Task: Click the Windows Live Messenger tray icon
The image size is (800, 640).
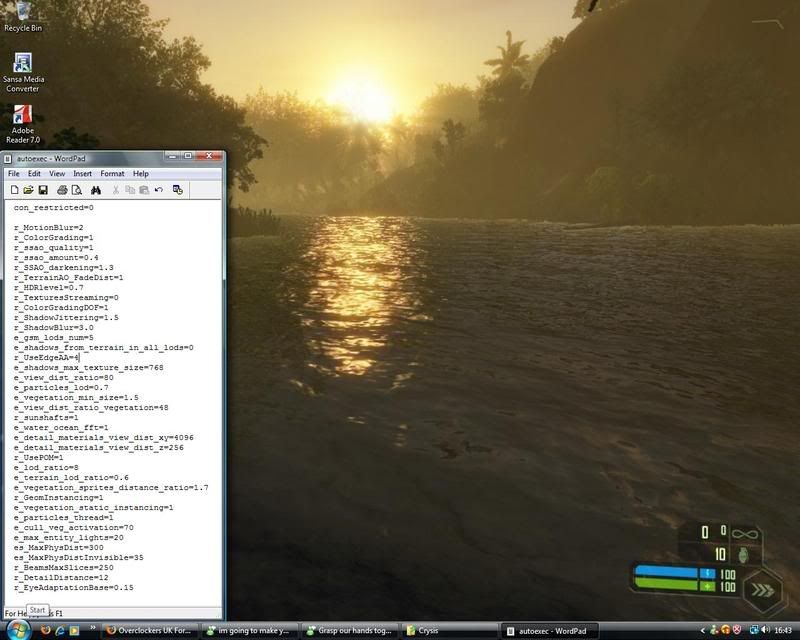Action: tap(714, 630)
